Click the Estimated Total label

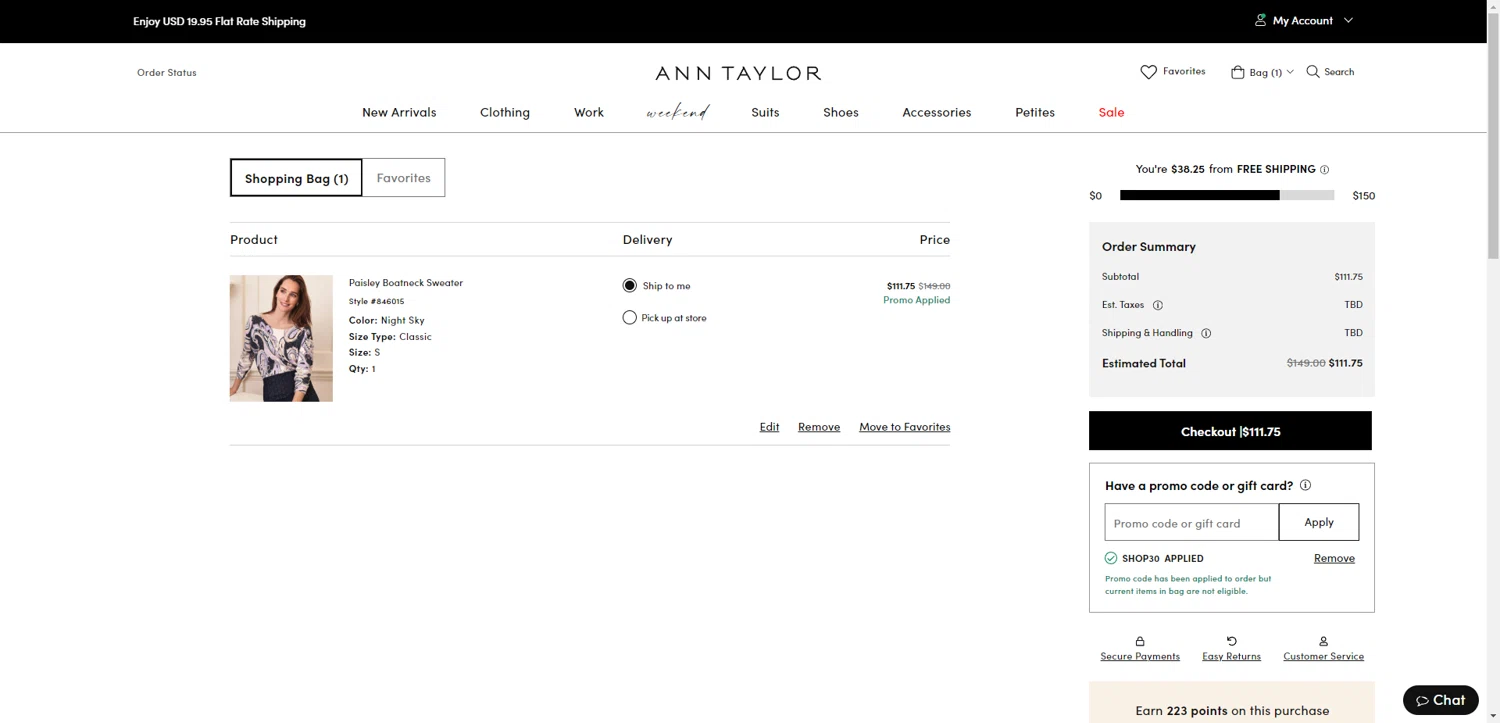1144,363
